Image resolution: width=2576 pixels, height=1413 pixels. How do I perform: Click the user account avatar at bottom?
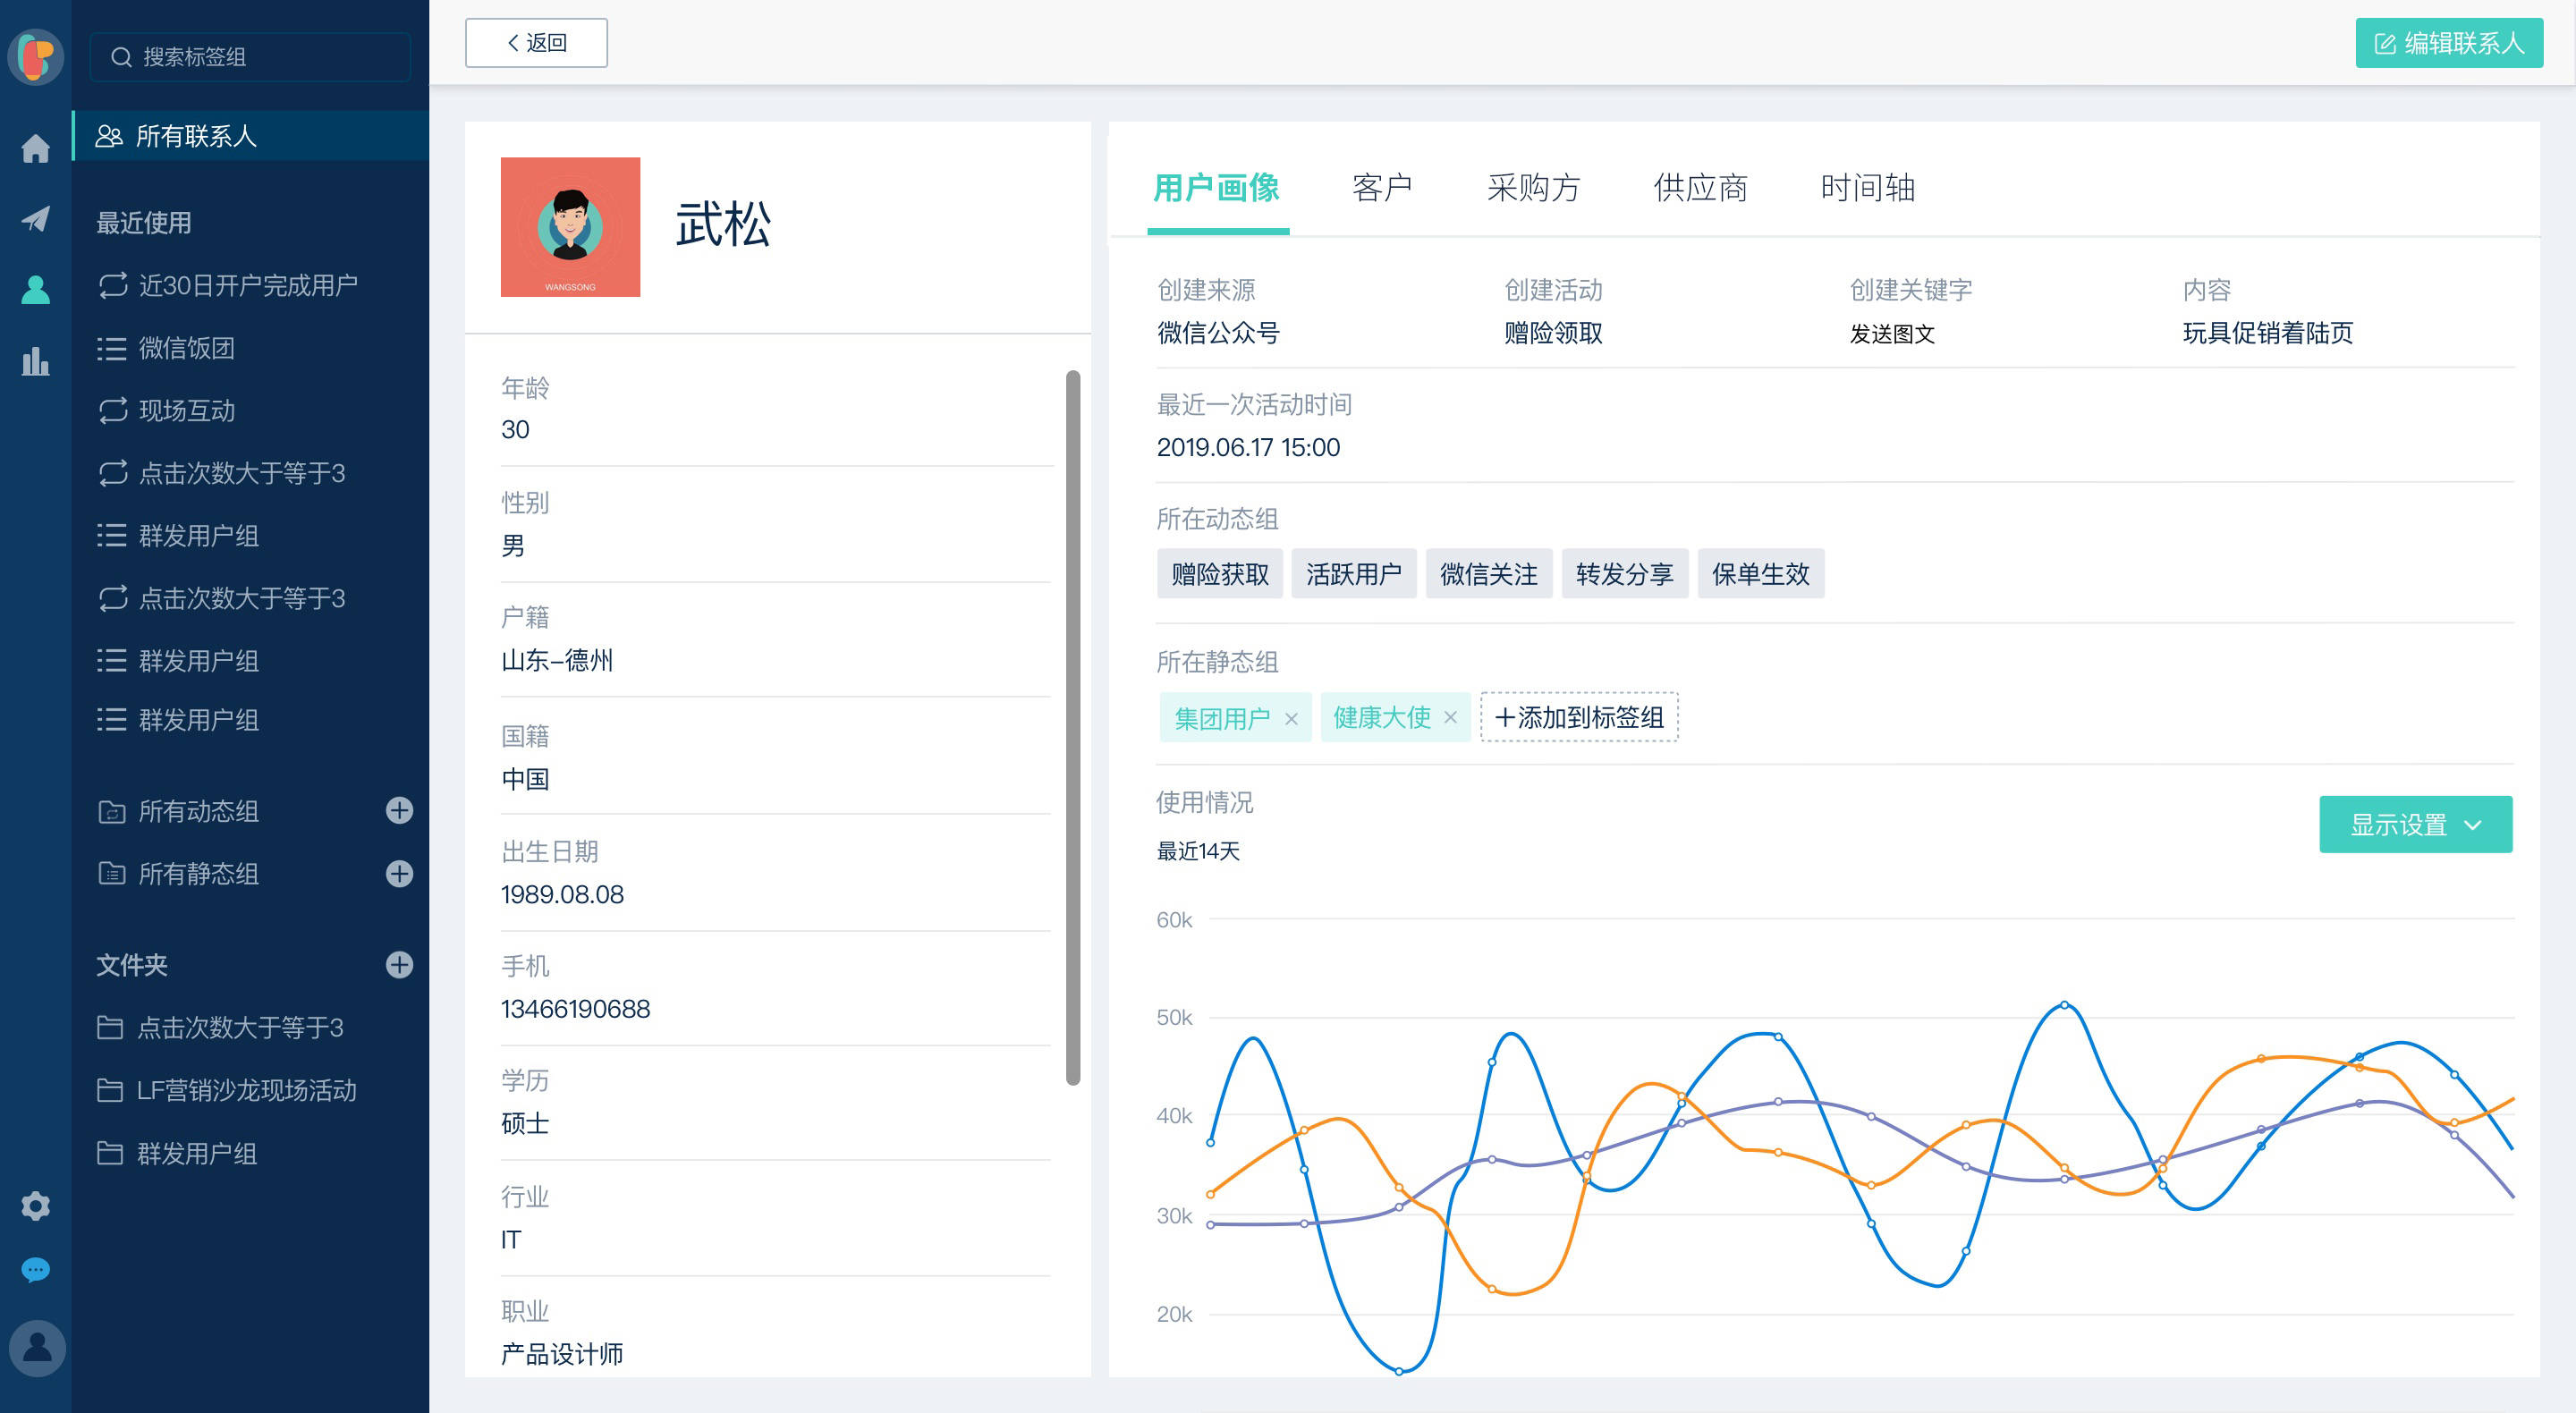[x=37, y=1348]
